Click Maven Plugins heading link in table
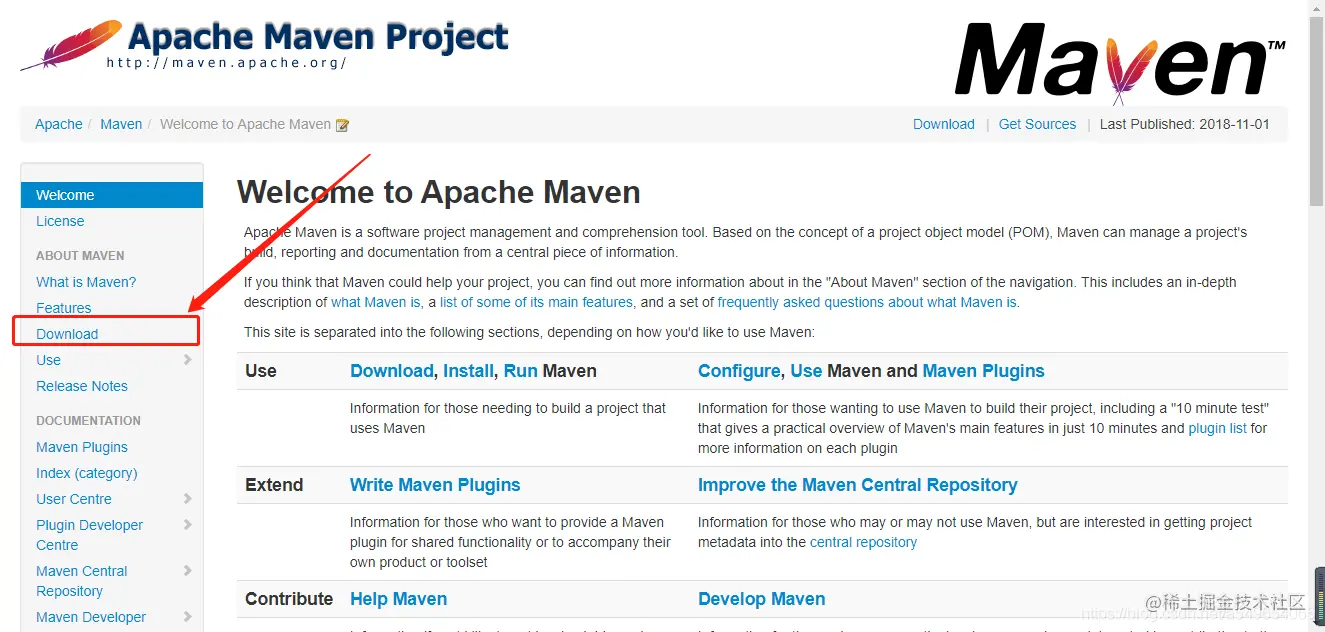1325x632 pixels. (983, 371)
